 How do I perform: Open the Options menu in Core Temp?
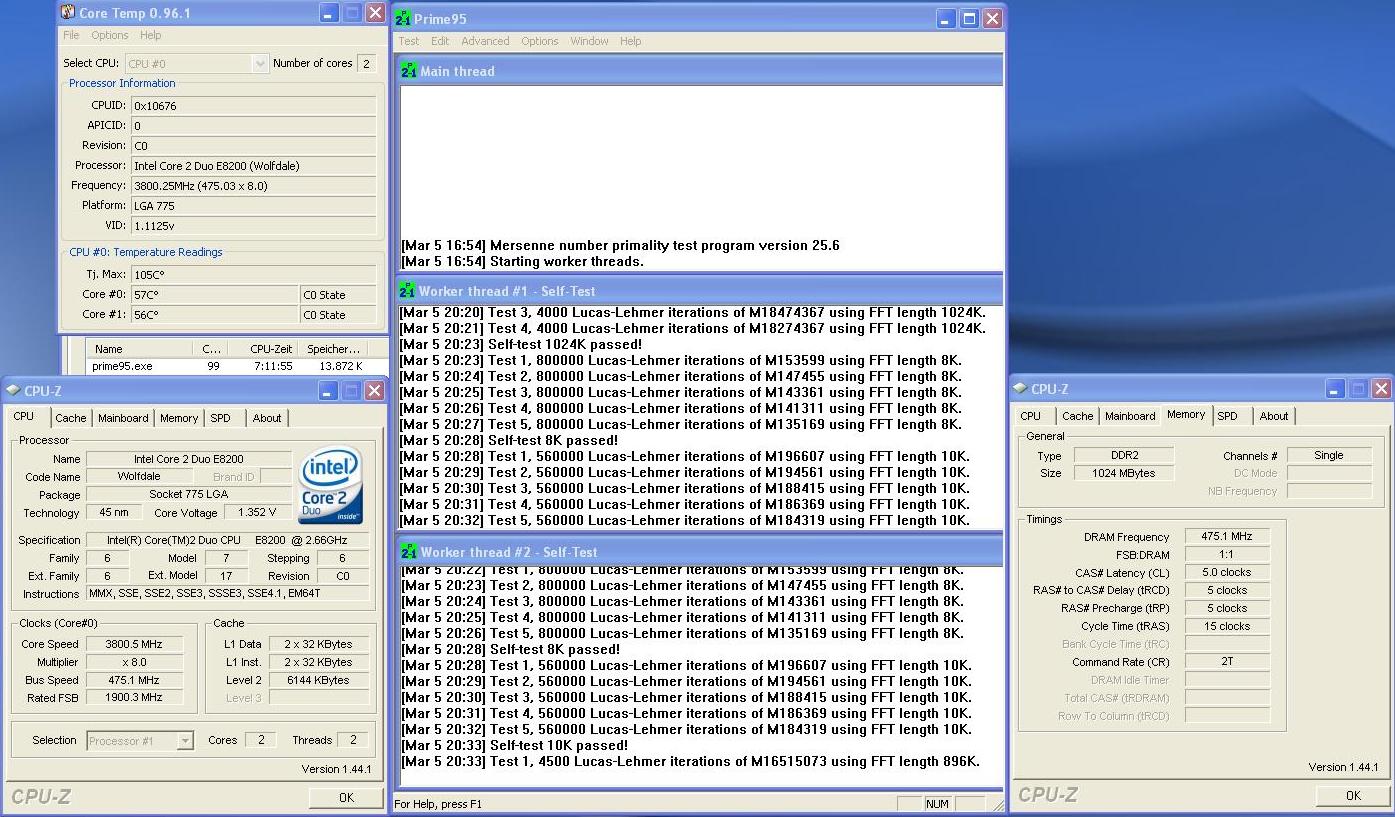point(110,35)
